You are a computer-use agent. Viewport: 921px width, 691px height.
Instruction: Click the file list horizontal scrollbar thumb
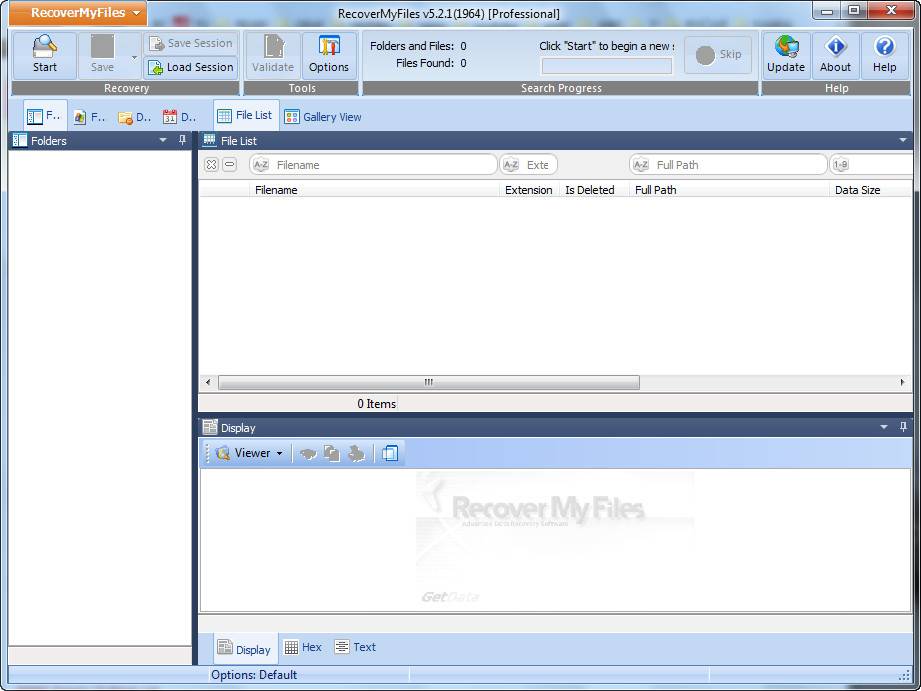pyautogui.click(x=429, y=383)
